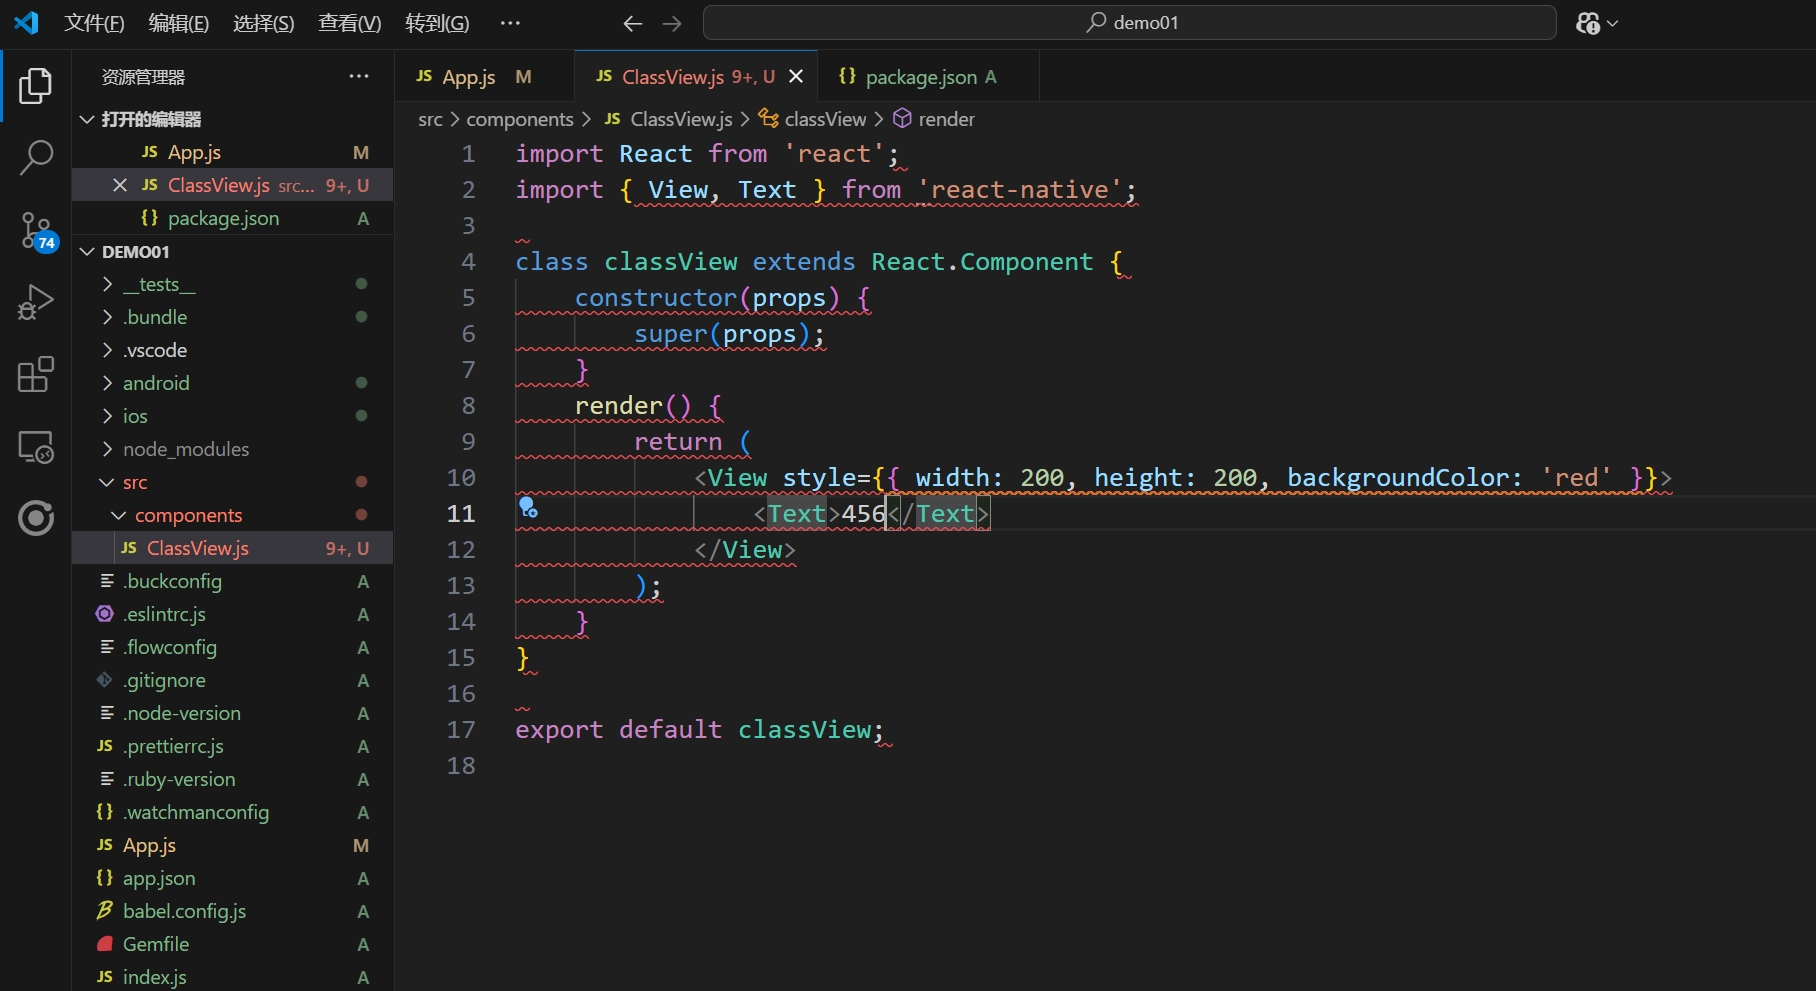
Task: Open the Copilot chat icon
Action: [1588, 23]
